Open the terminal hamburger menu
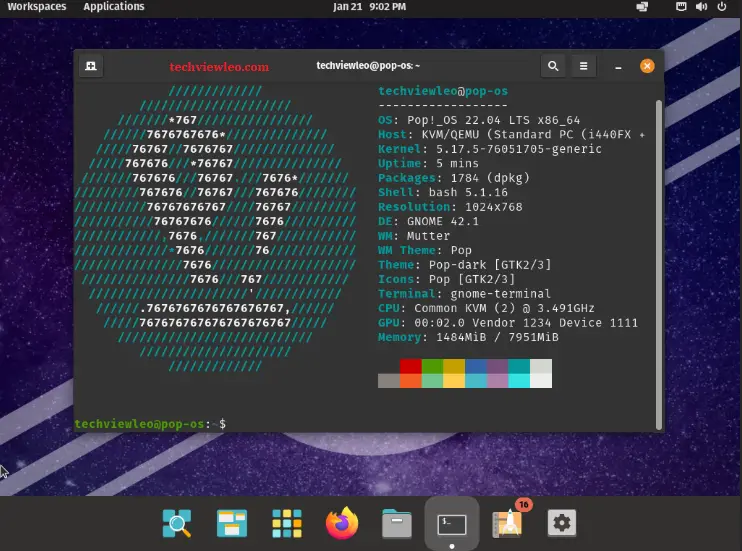 [583, 66]
